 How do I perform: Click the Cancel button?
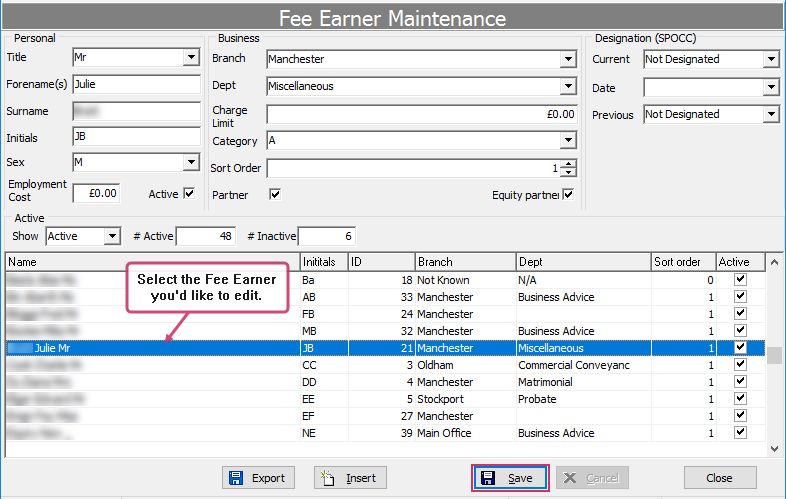pyautogui.click(x=592, y=478)
